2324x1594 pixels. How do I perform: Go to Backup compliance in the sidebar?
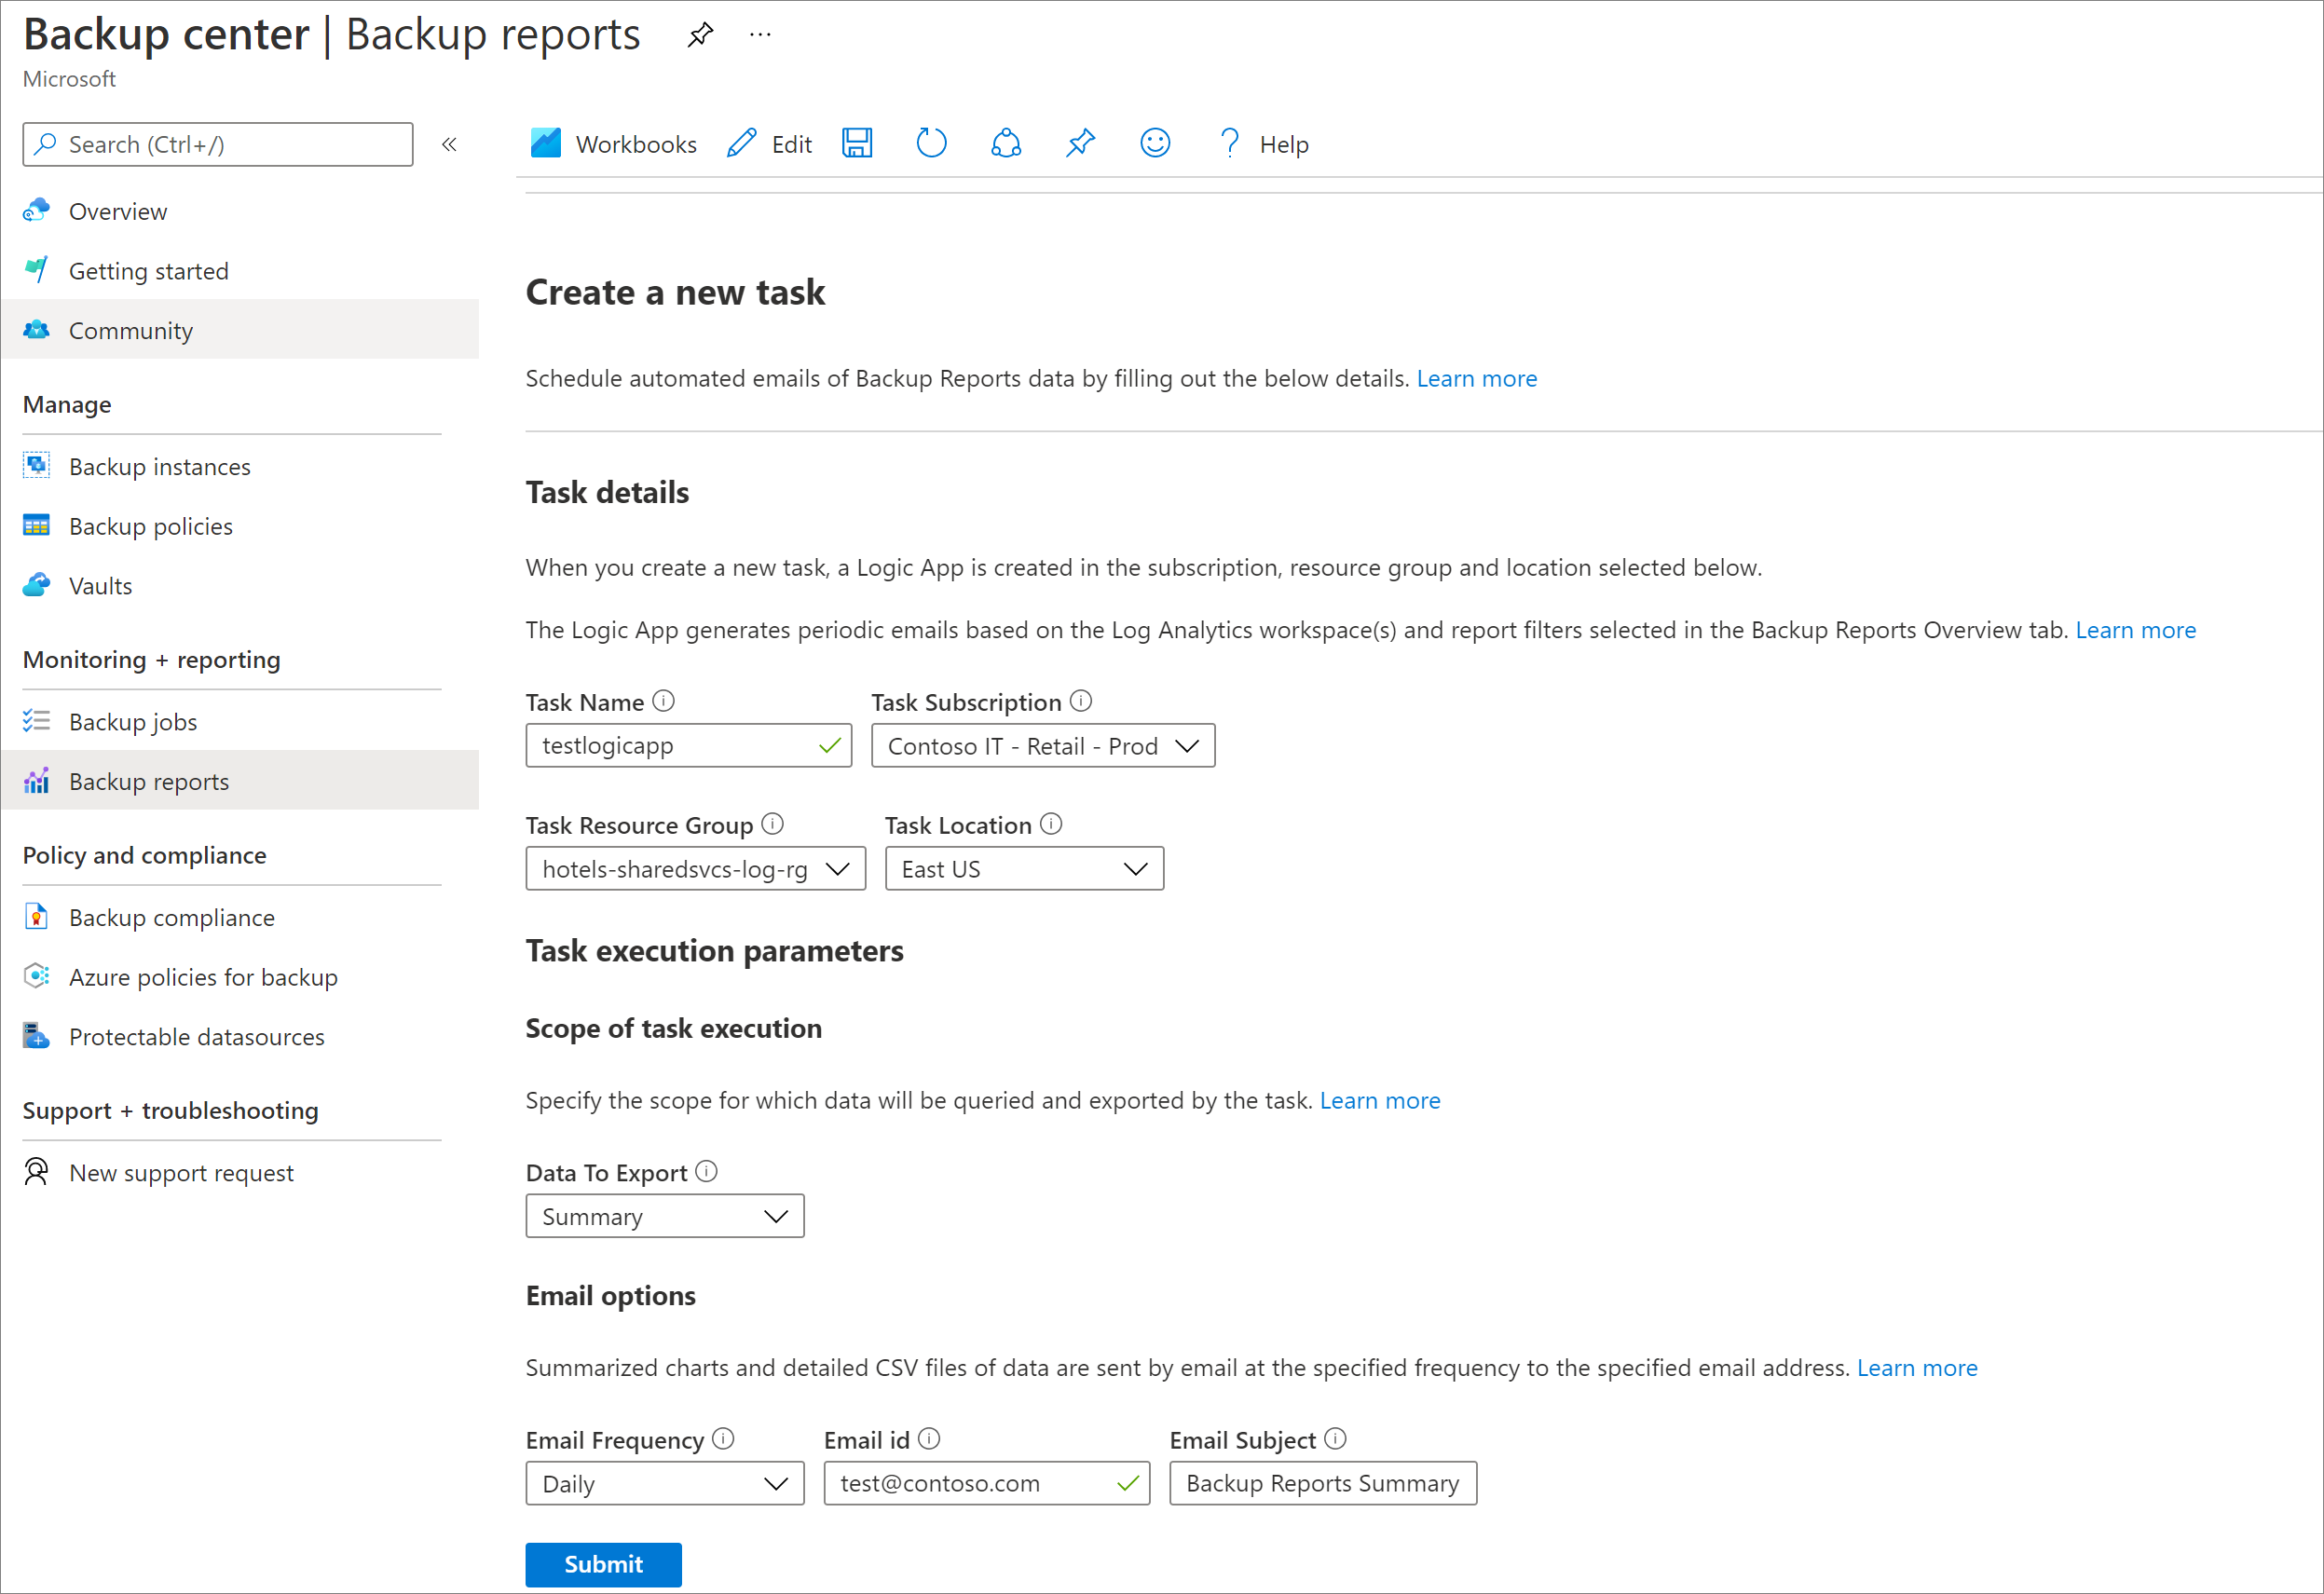[x=171, y=918]
